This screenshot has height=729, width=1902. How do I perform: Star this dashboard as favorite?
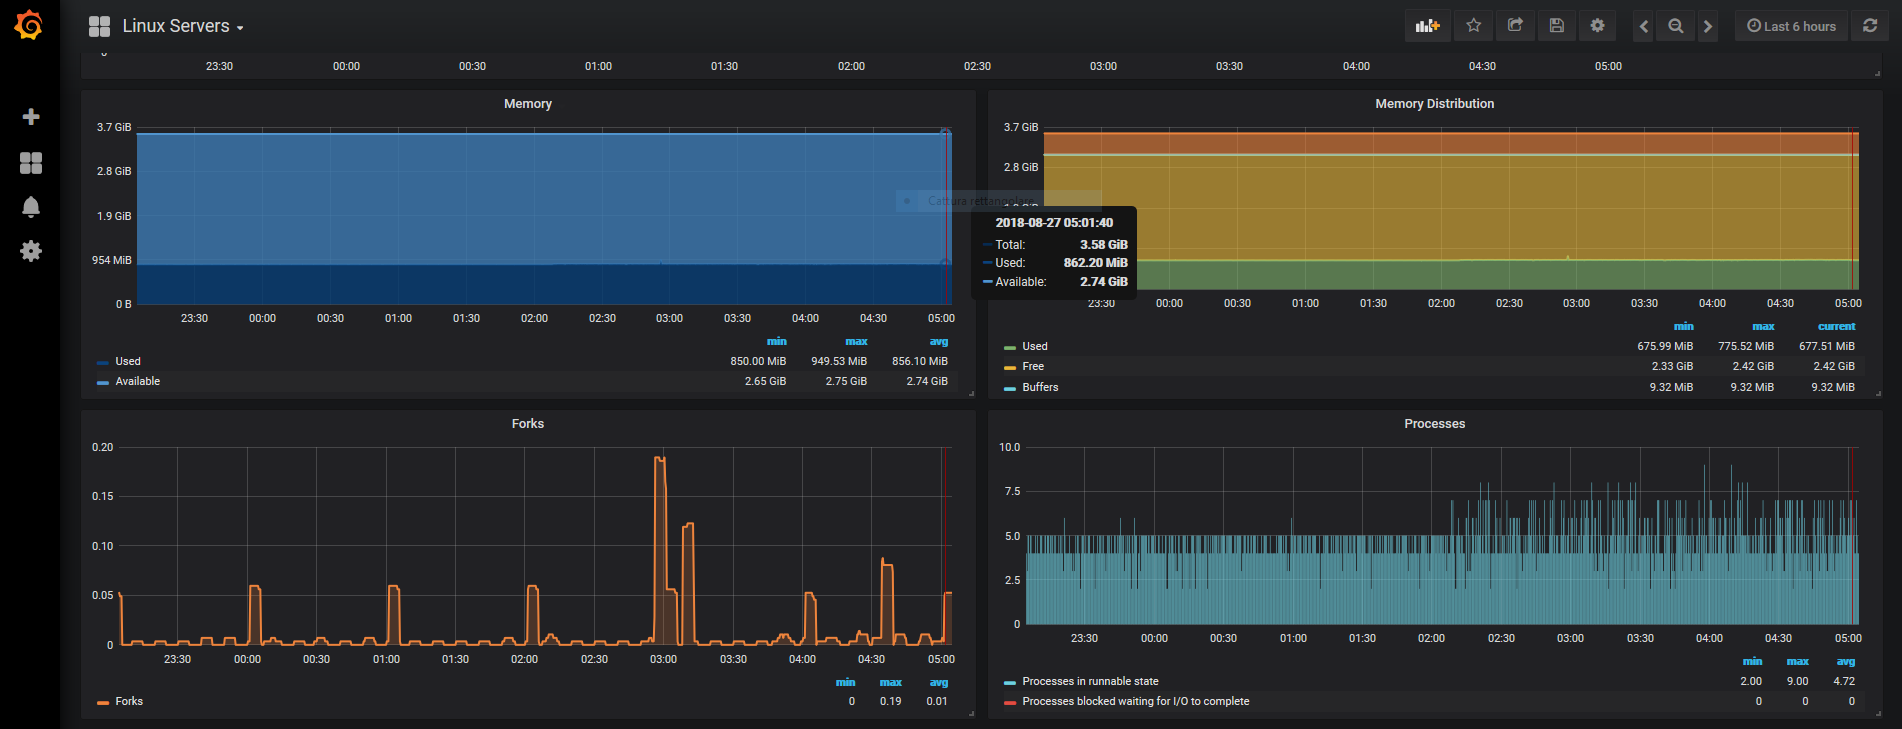1474,26
